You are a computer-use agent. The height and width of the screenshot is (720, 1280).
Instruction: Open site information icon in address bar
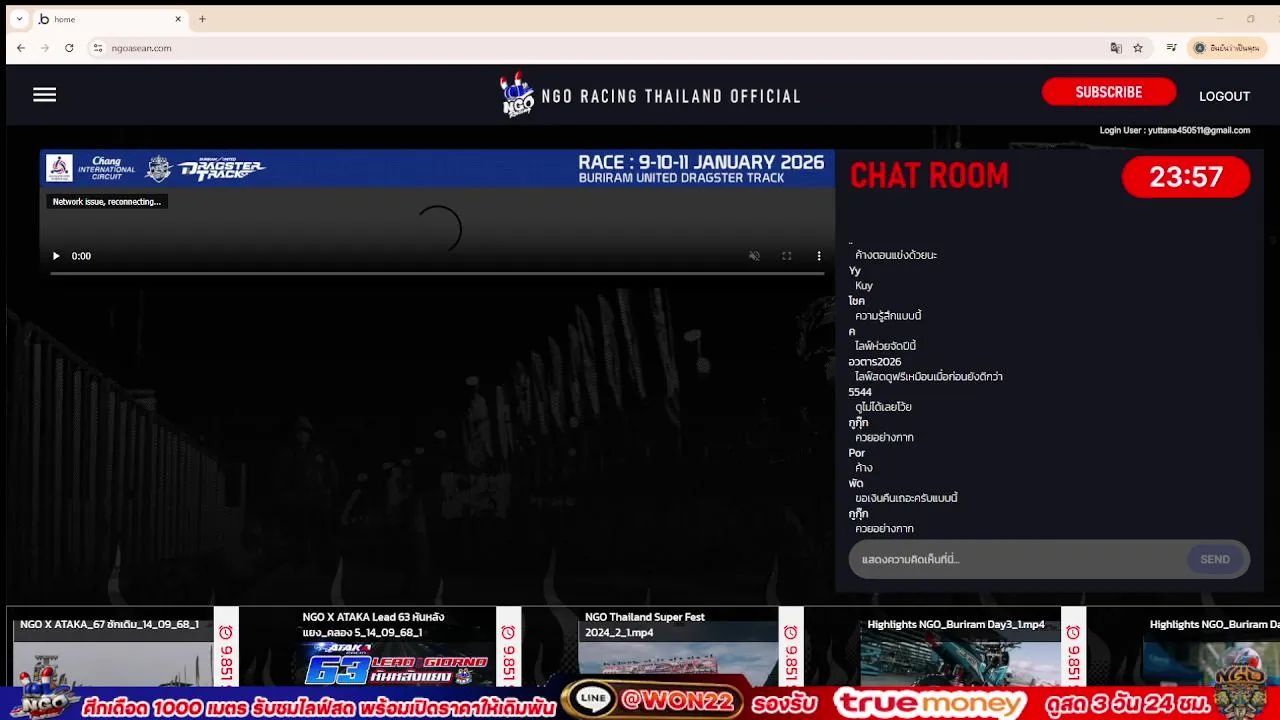(x=97, y=48)
